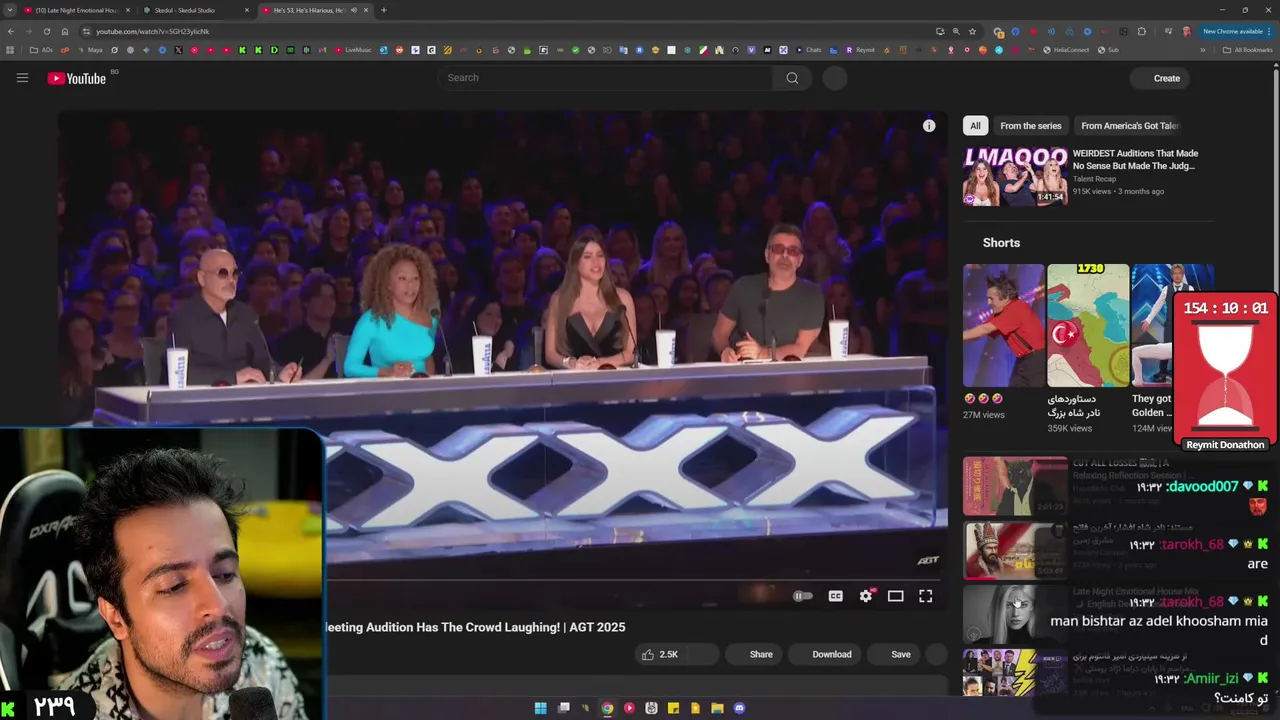
Task: Open Chrome extensions puzzle icon
Action: pos(1142,31)
